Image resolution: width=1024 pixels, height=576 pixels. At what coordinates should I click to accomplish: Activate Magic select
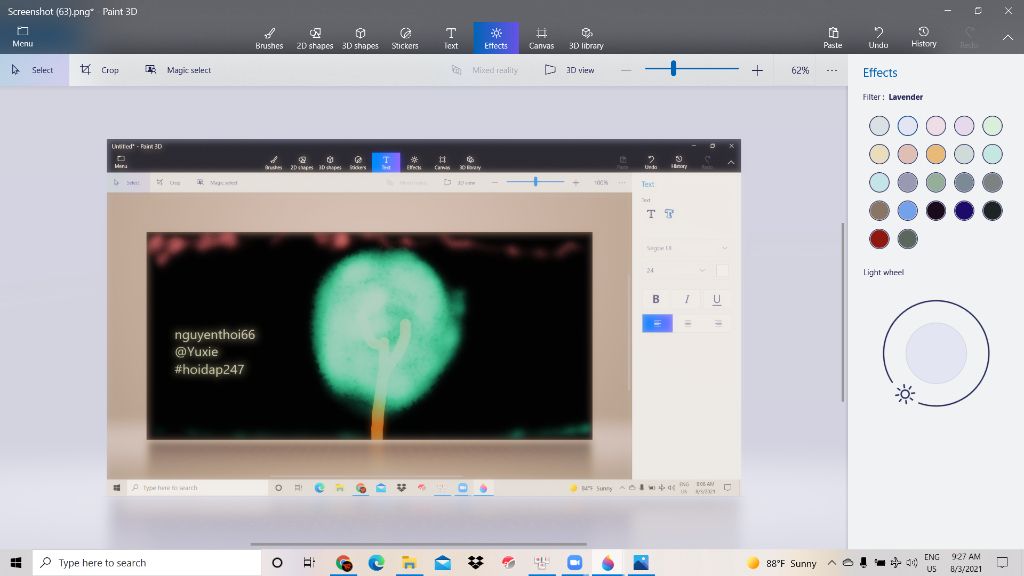point(178,70)
